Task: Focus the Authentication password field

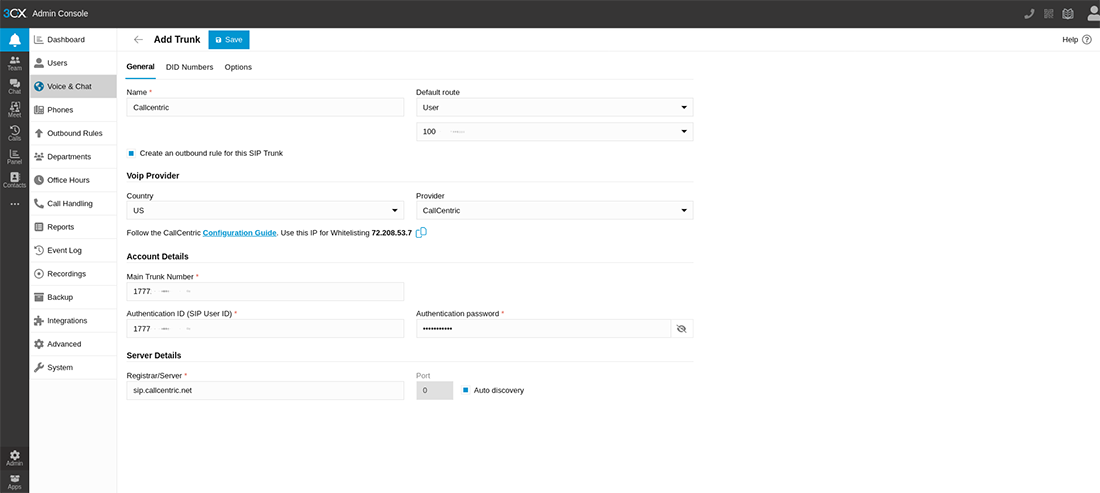Action: 543,329
